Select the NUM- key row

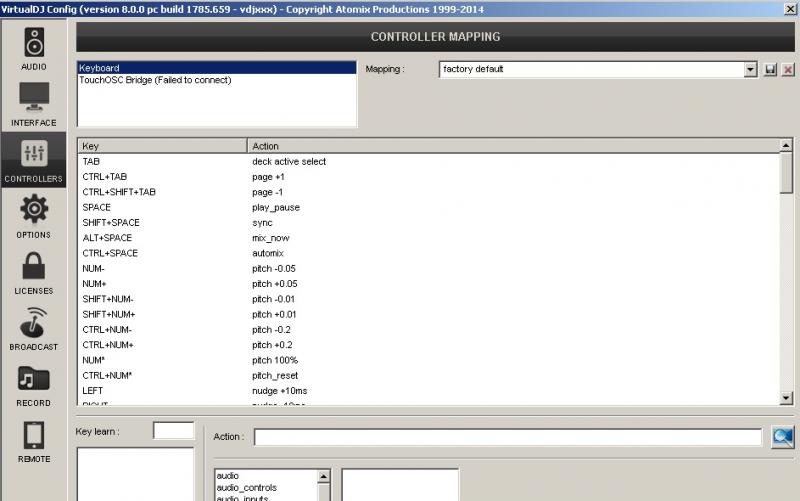429,268
